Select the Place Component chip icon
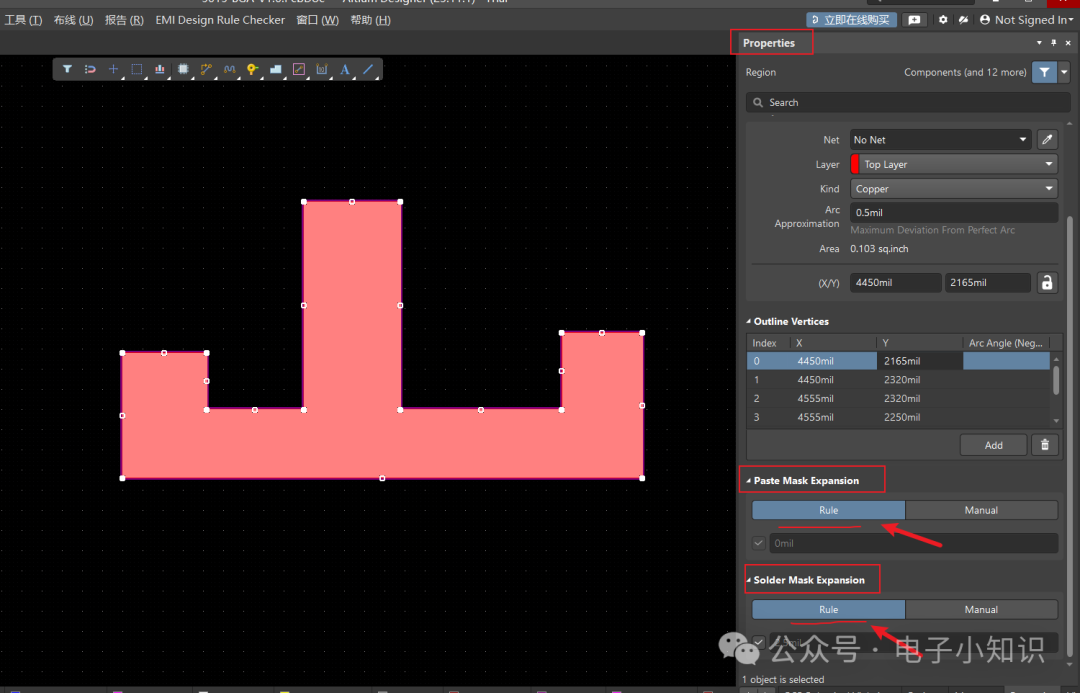The height and width of the screenshot is (693, 1080). 183,69
